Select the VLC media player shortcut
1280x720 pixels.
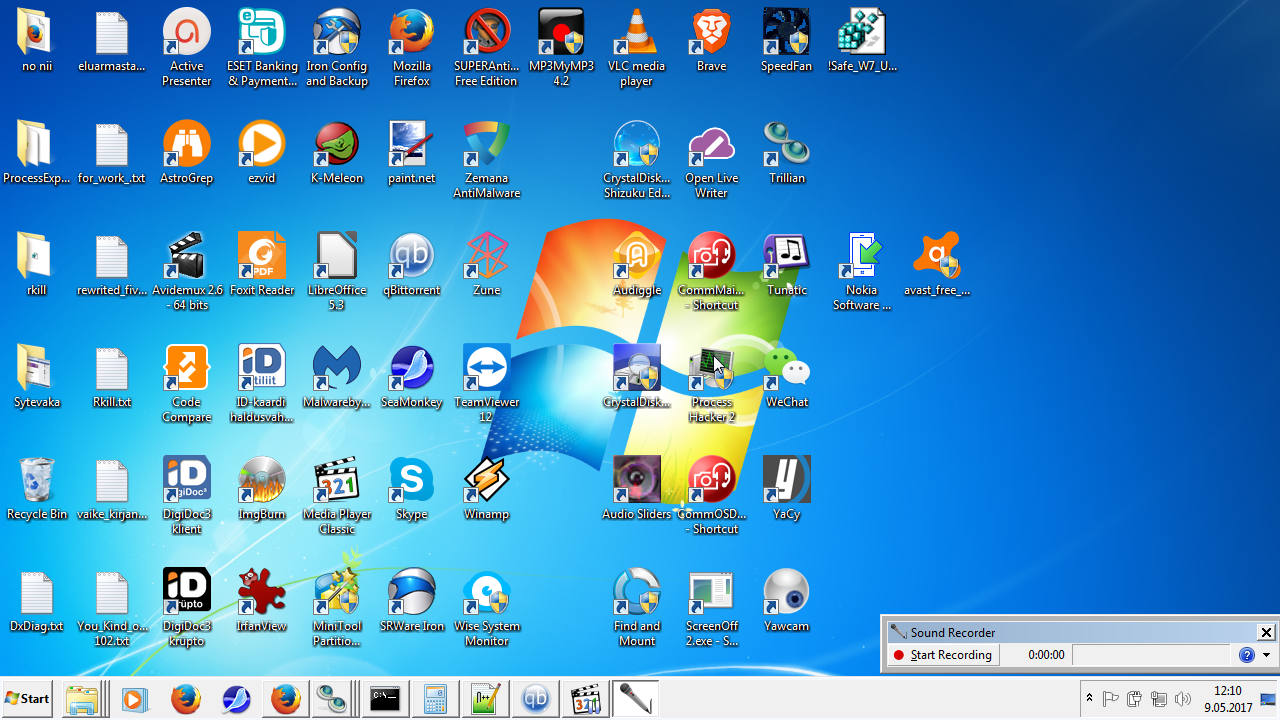[x=636, y=48]
